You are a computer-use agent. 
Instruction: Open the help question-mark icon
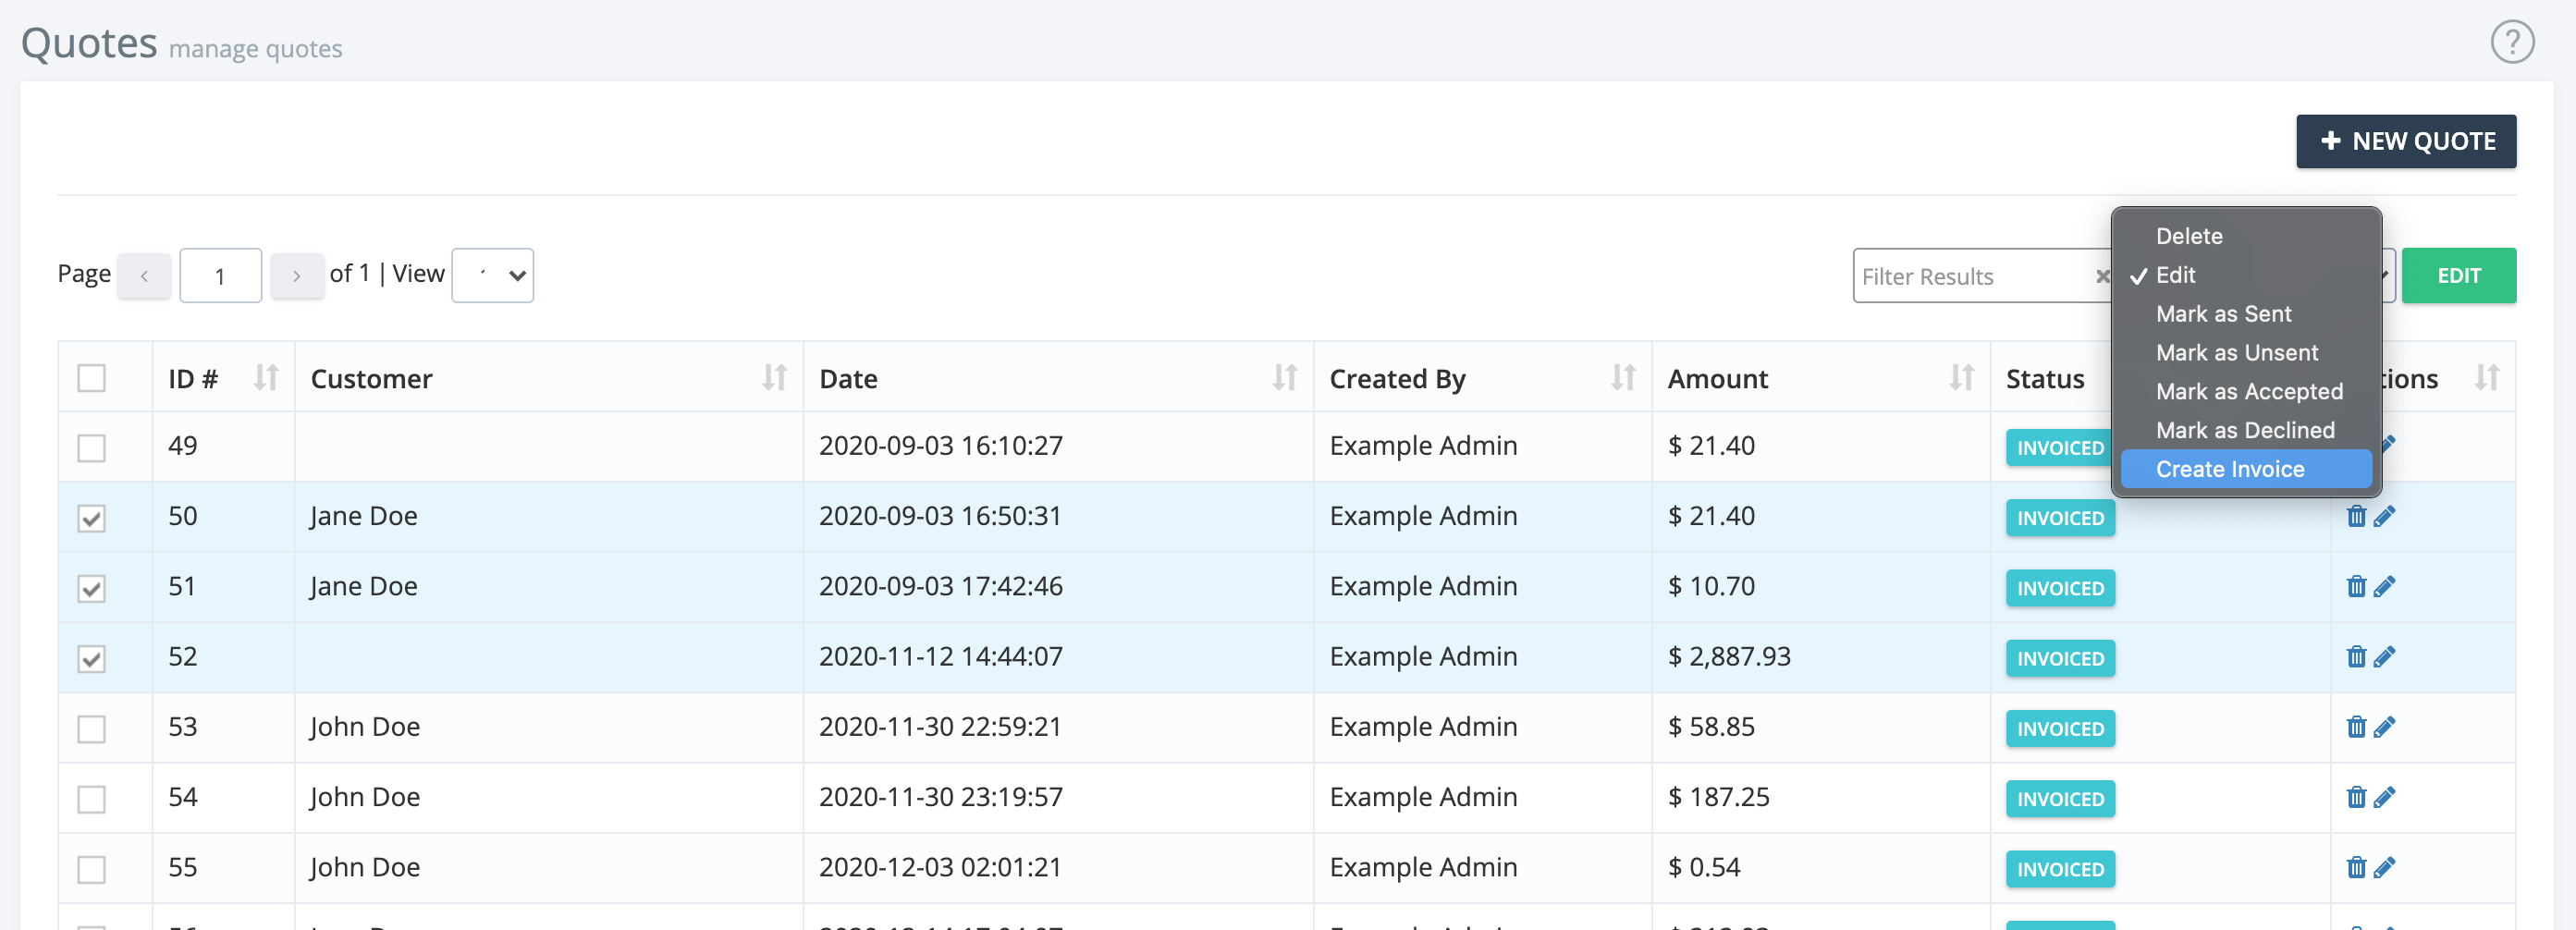click(x=2512, y=42)
